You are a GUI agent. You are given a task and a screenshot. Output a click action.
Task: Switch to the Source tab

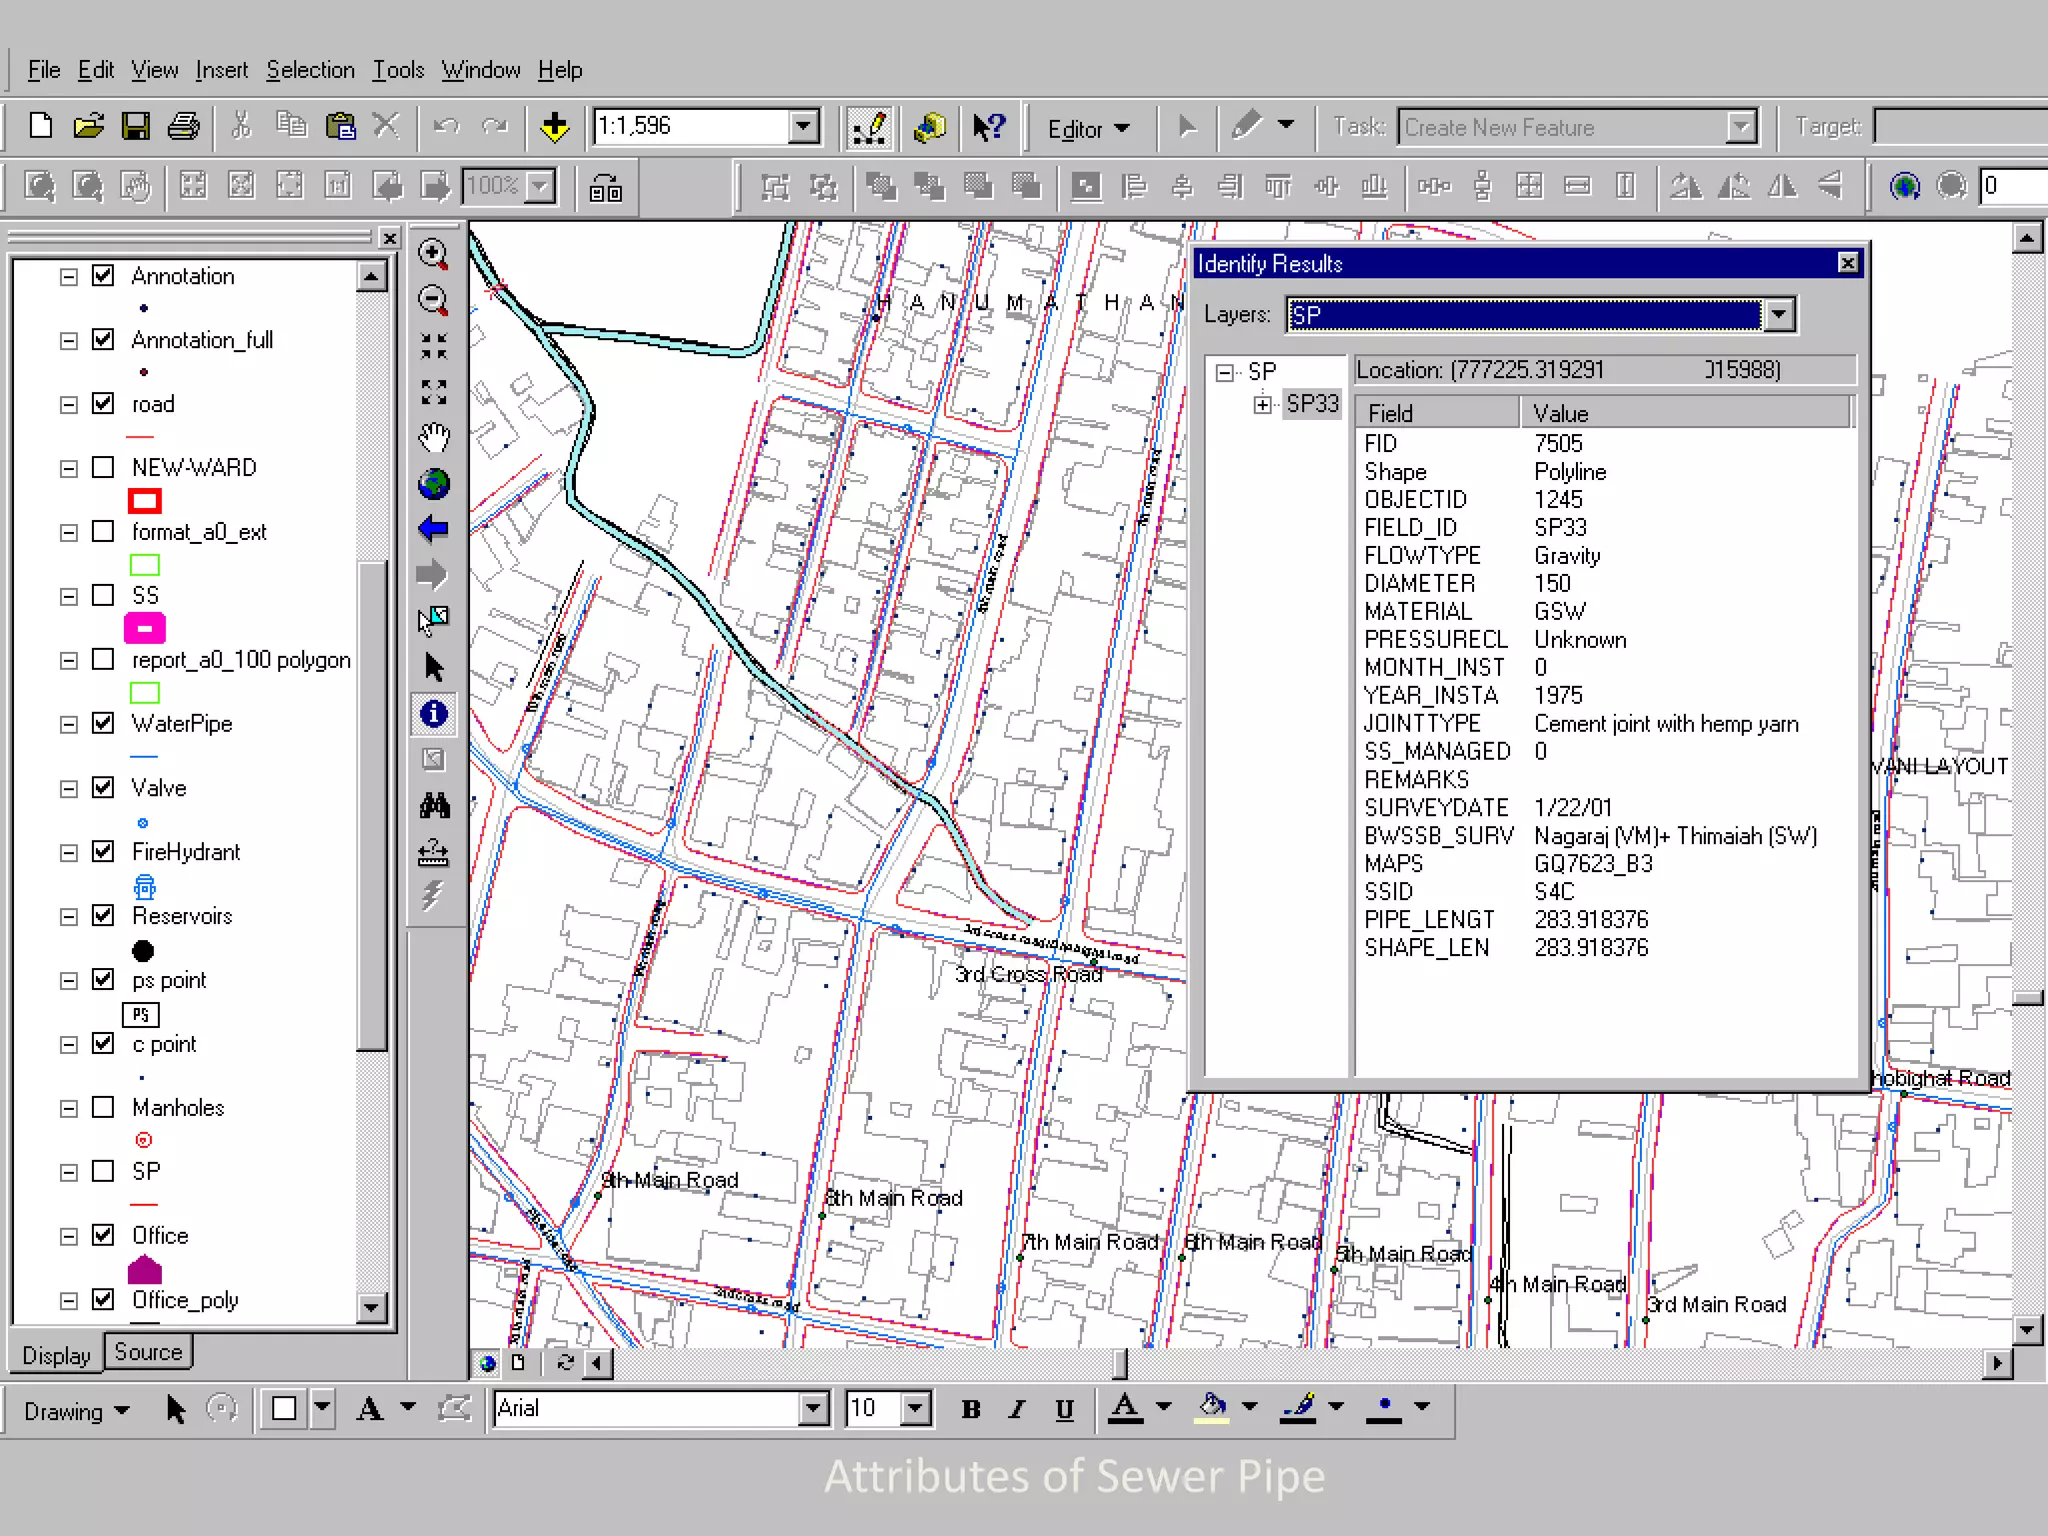coord(148,1352)
